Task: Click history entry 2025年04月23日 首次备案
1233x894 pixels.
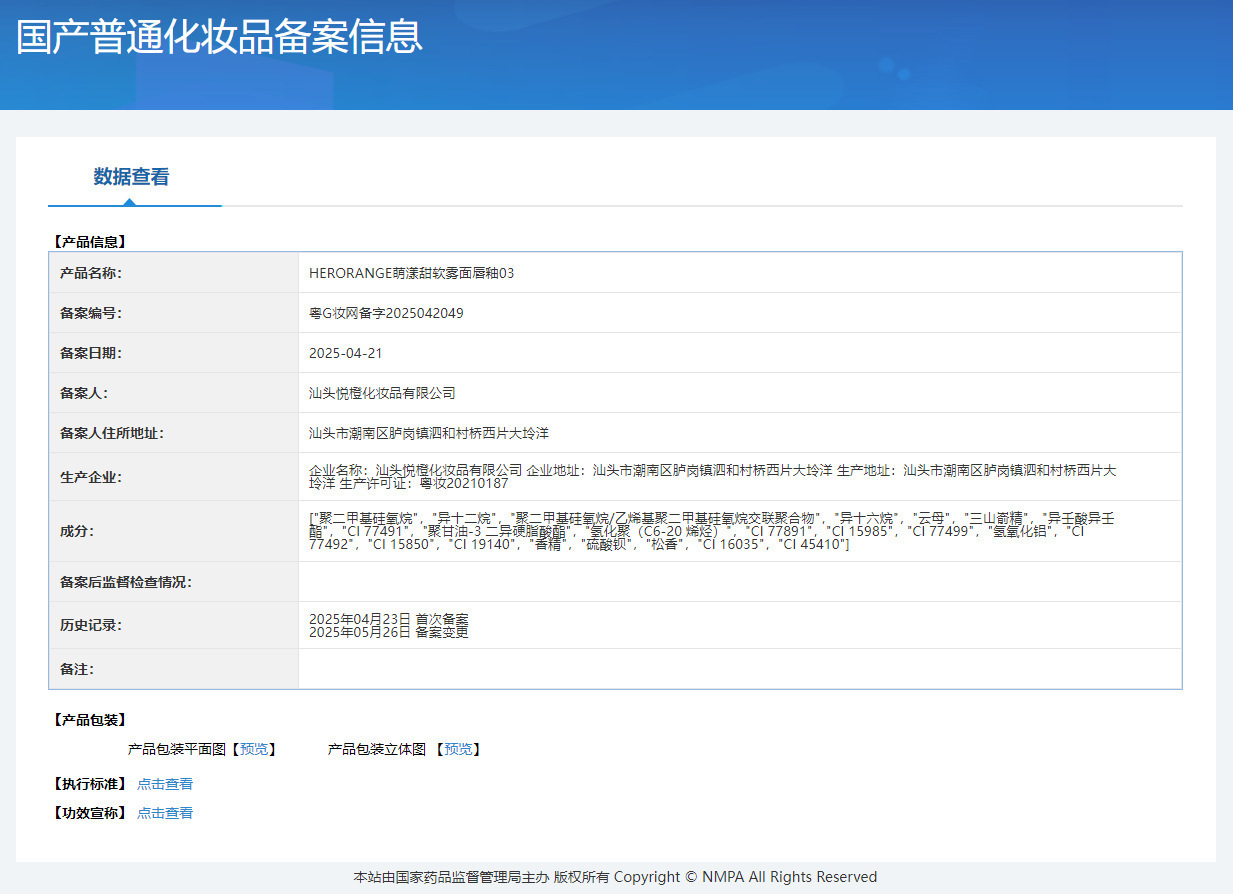Action: click(389, 619)
